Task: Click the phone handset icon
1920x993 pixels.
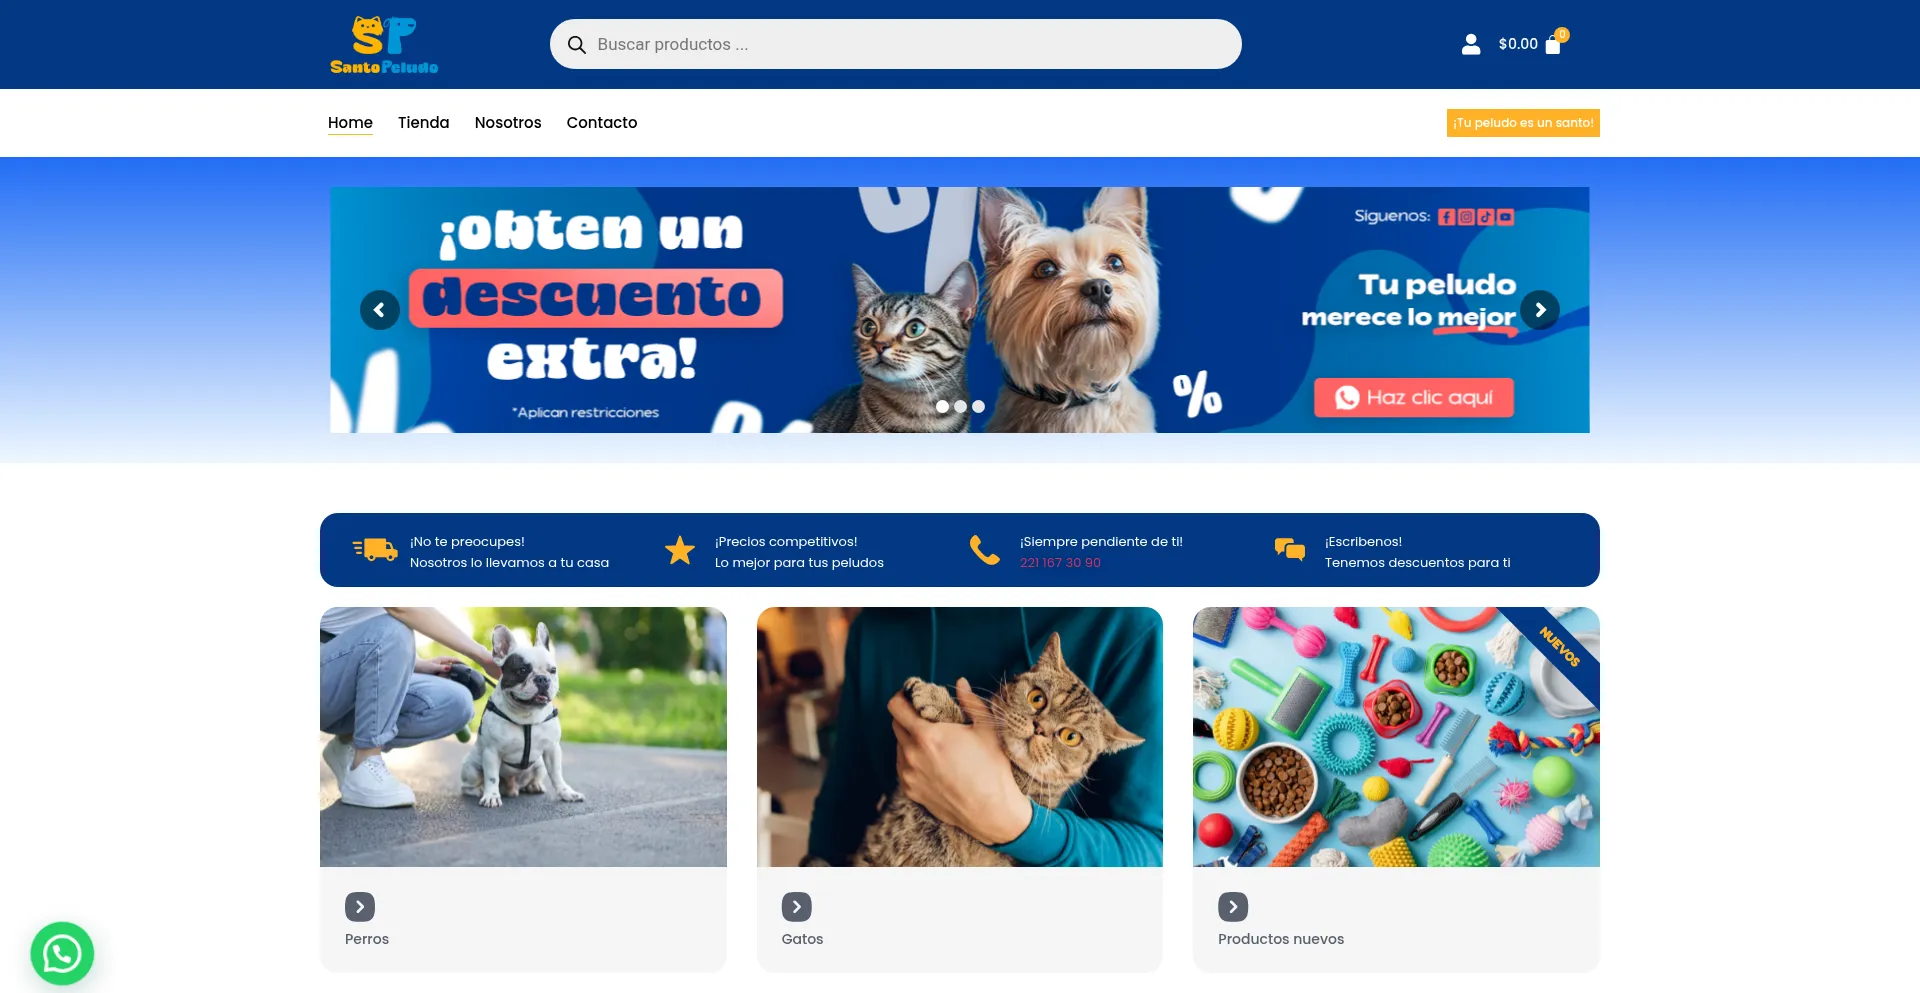Action: pyautogui.click(x=984, y=550)
